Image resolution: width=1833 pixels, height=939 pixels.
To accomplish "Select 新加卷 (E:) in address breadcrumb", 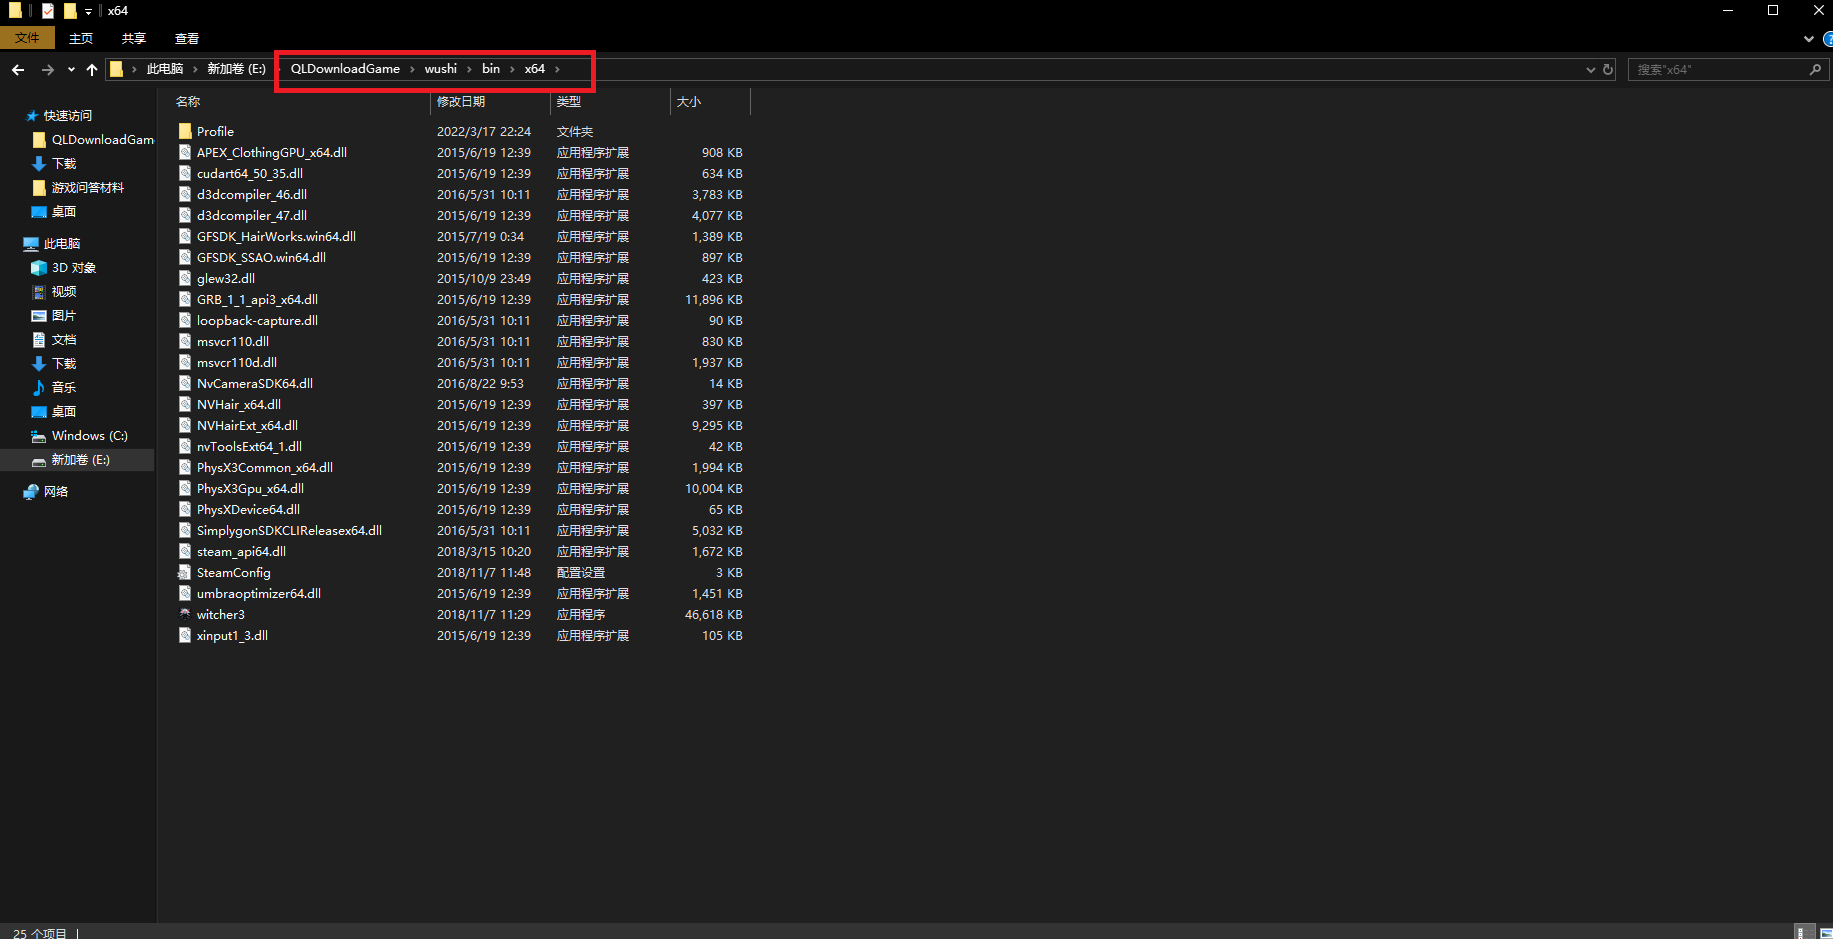I will [236, 69].
